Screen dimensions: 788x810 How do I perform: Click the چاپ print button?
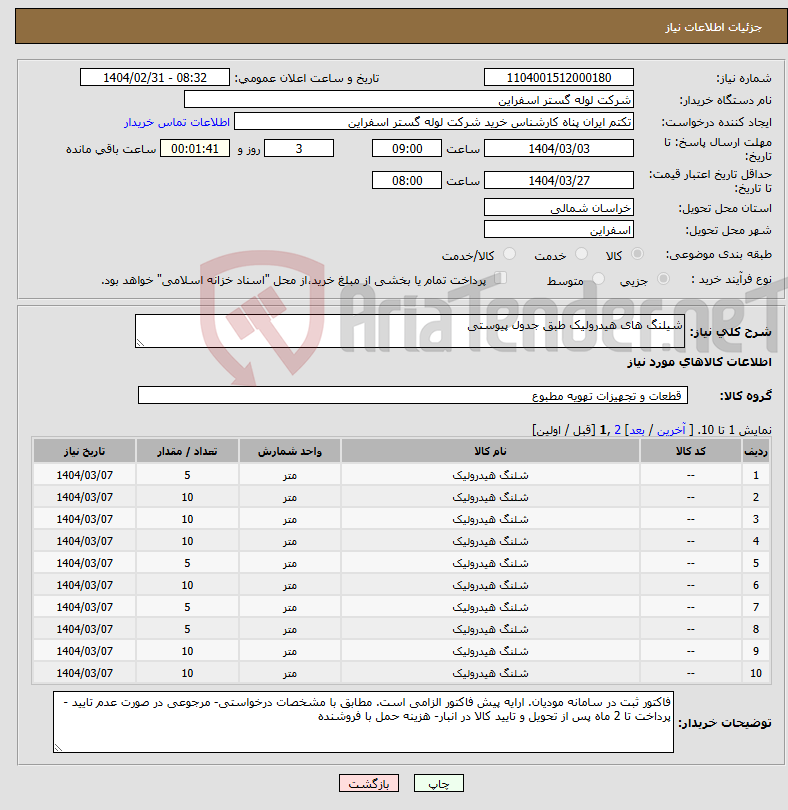click(439, 783)
